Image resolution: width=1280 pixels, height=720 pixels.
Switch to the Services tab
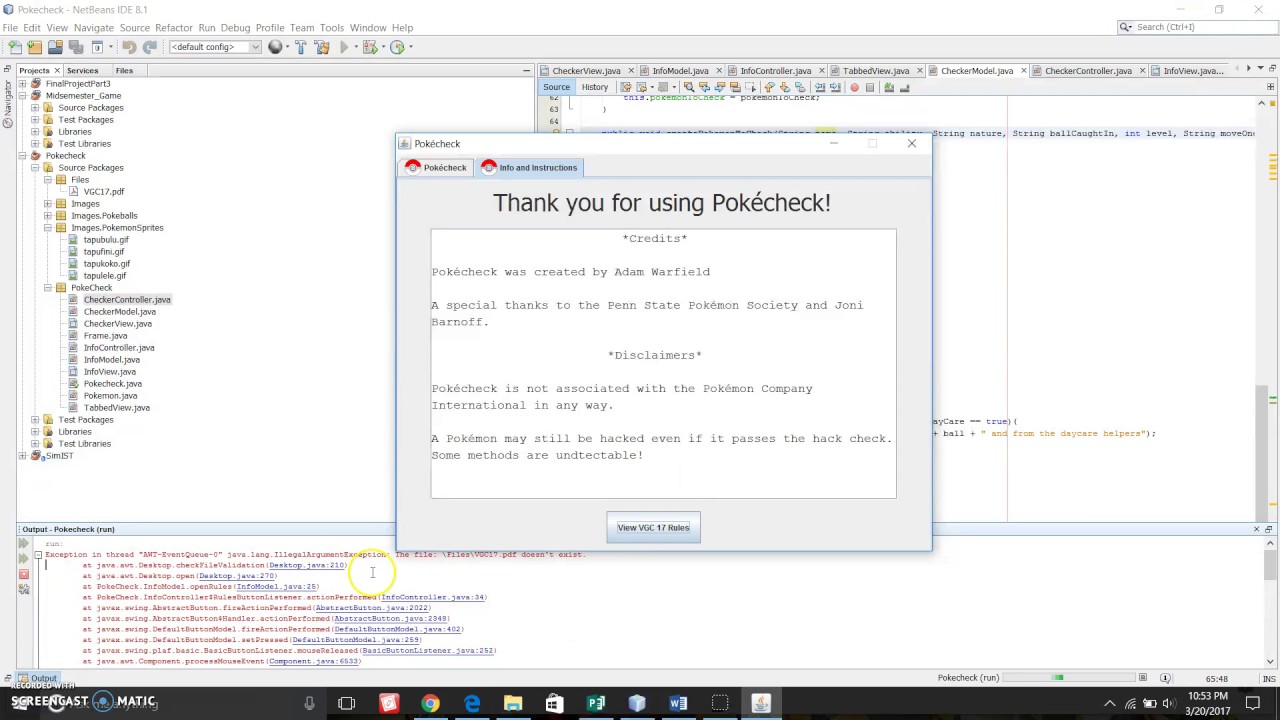(x=82, y=71)
